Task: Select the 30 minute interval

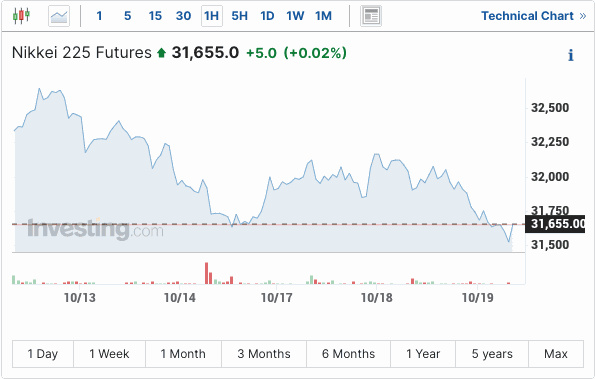Action: pyautogui.click(x=183, y=16)
